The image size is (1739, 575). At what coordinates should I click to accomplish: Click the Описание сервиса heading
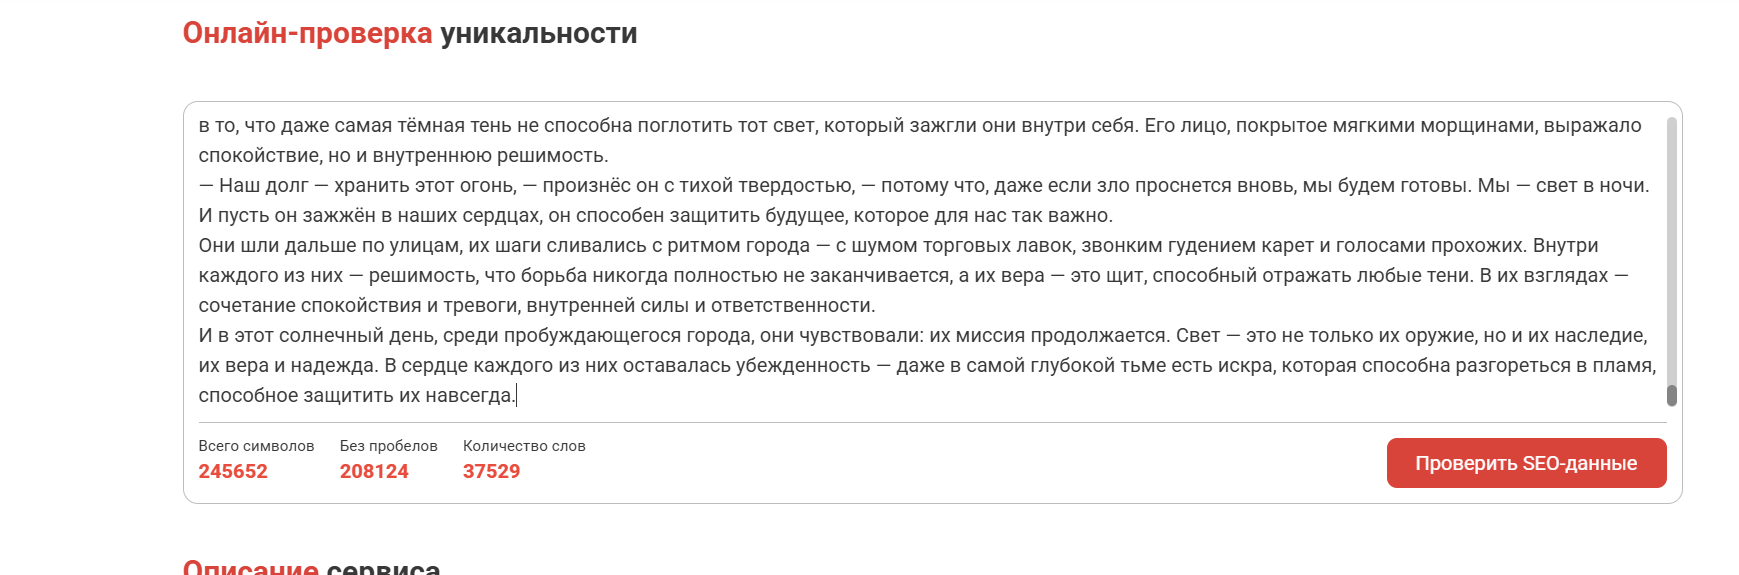[311, 567]
